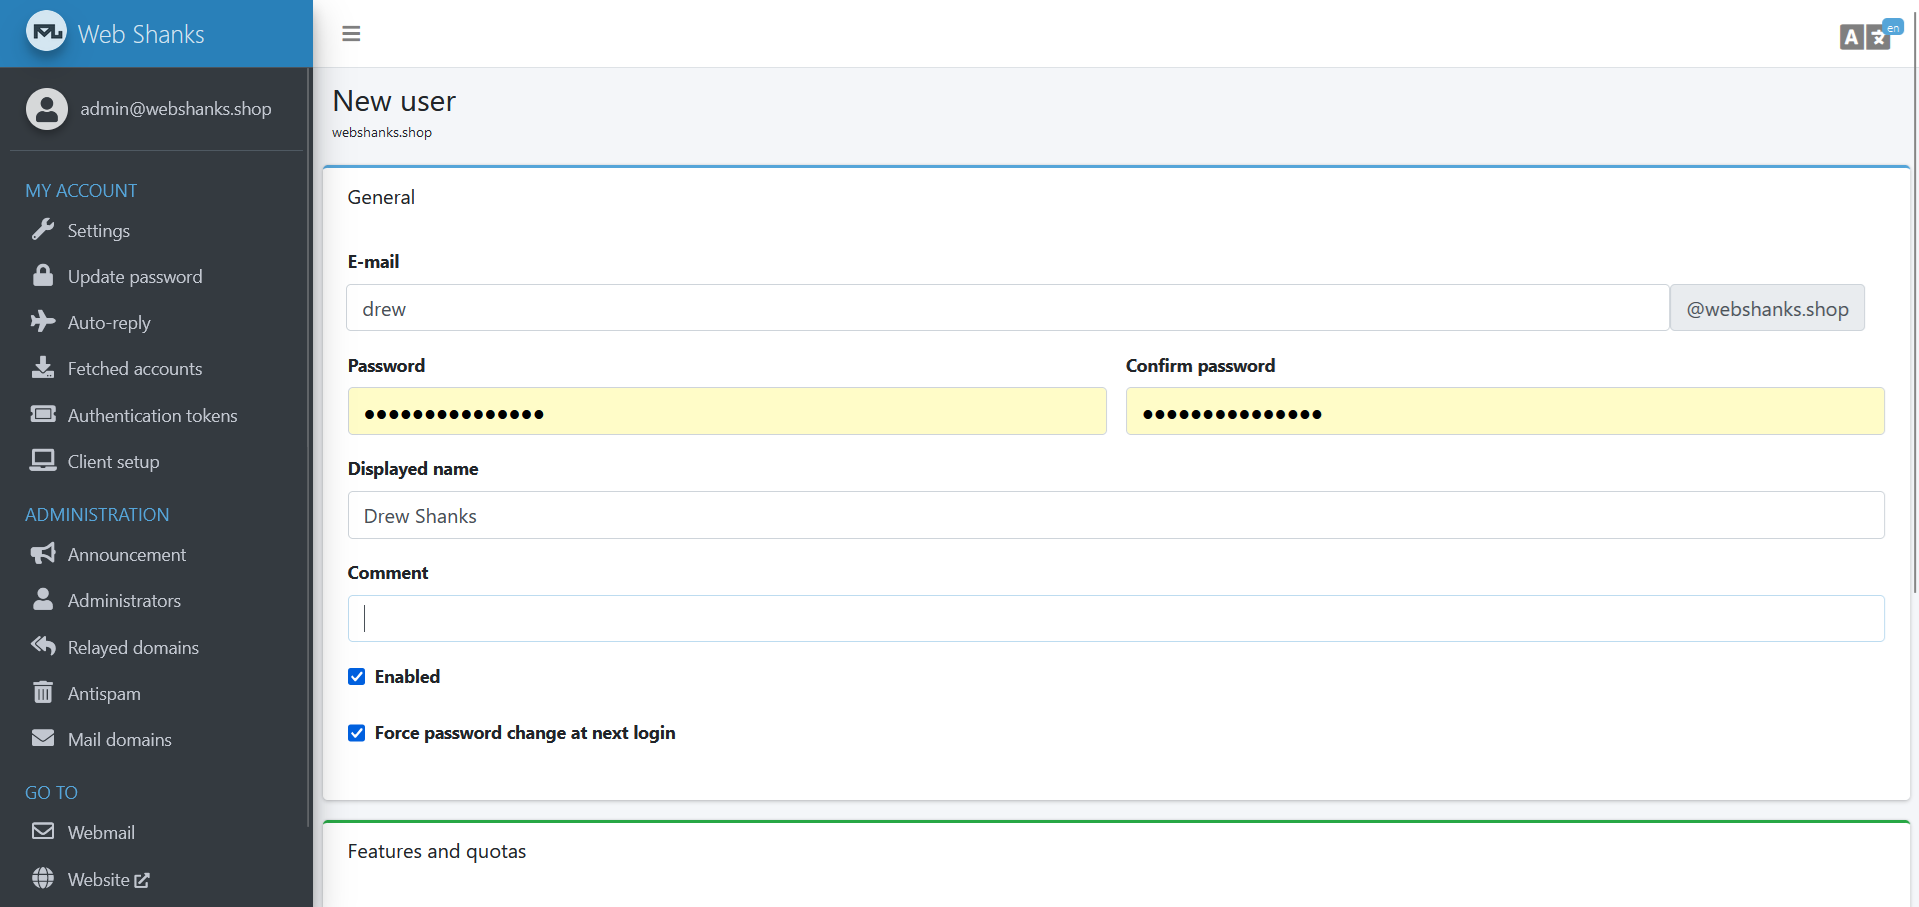Click the GO TO section header
The height and width of the screenshot is (907, 1919).
[x=51, y=793]
